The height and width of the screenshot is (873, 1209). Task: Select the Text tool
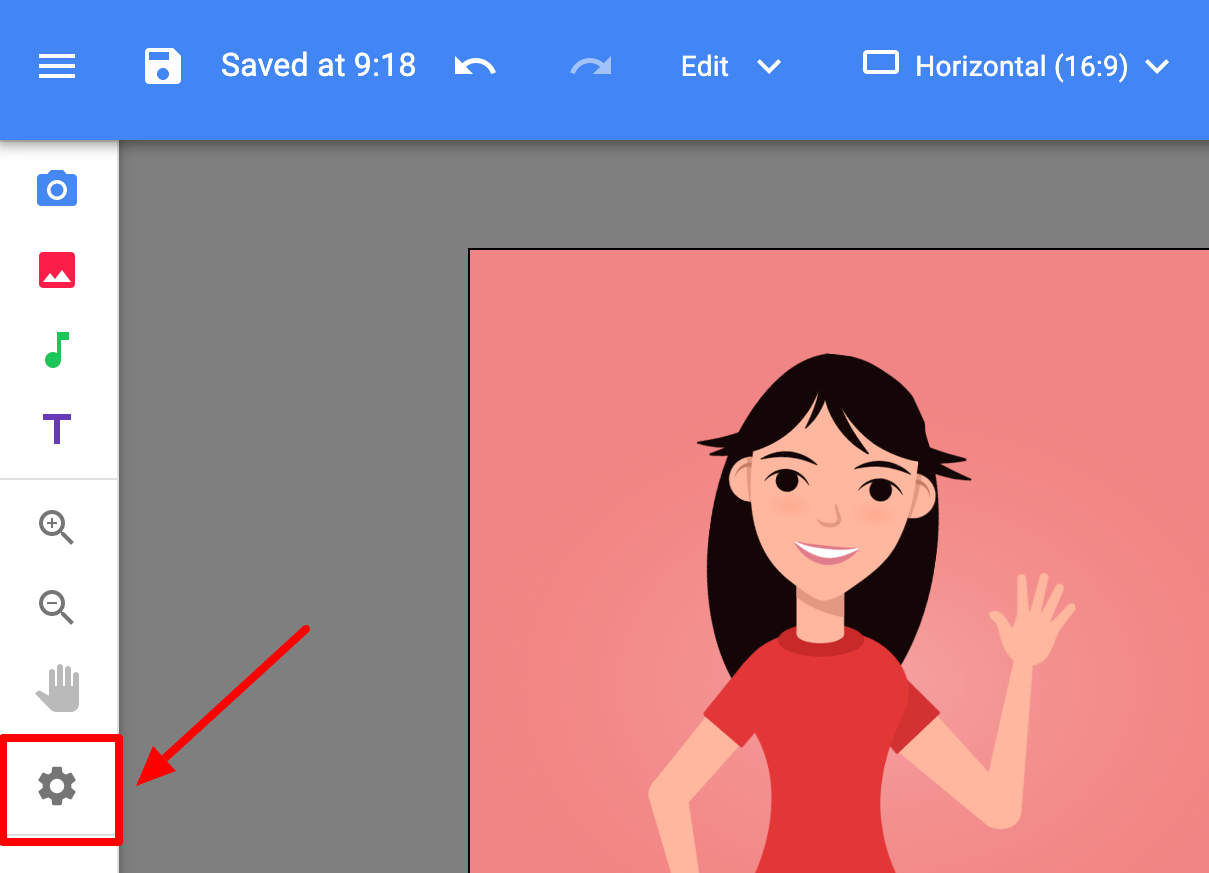pyautogui.click(x=57, y=430)
